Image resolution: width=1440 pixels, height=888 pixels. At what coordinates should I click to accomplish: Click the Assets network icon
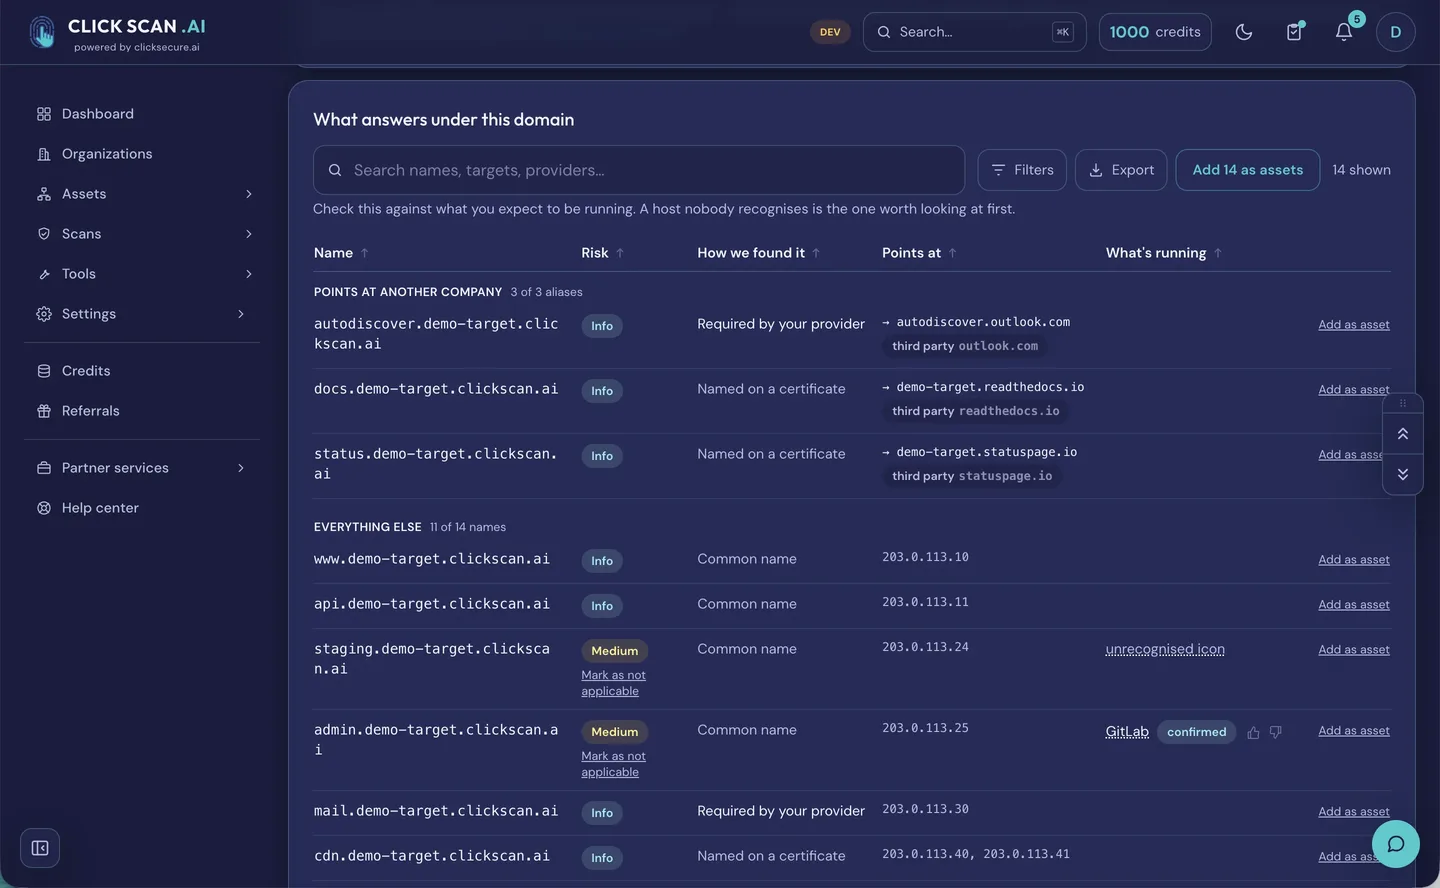(44, 194)
